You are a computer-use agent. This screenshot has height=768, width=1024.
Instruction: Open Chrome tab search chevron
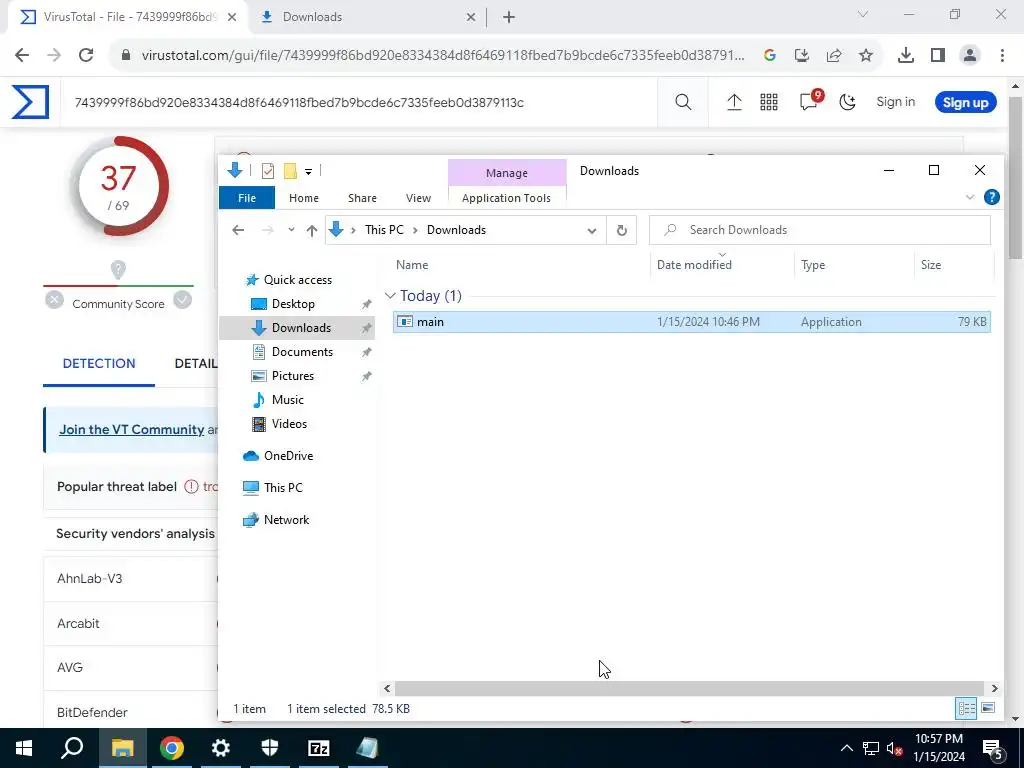click(x=863, y=14)
